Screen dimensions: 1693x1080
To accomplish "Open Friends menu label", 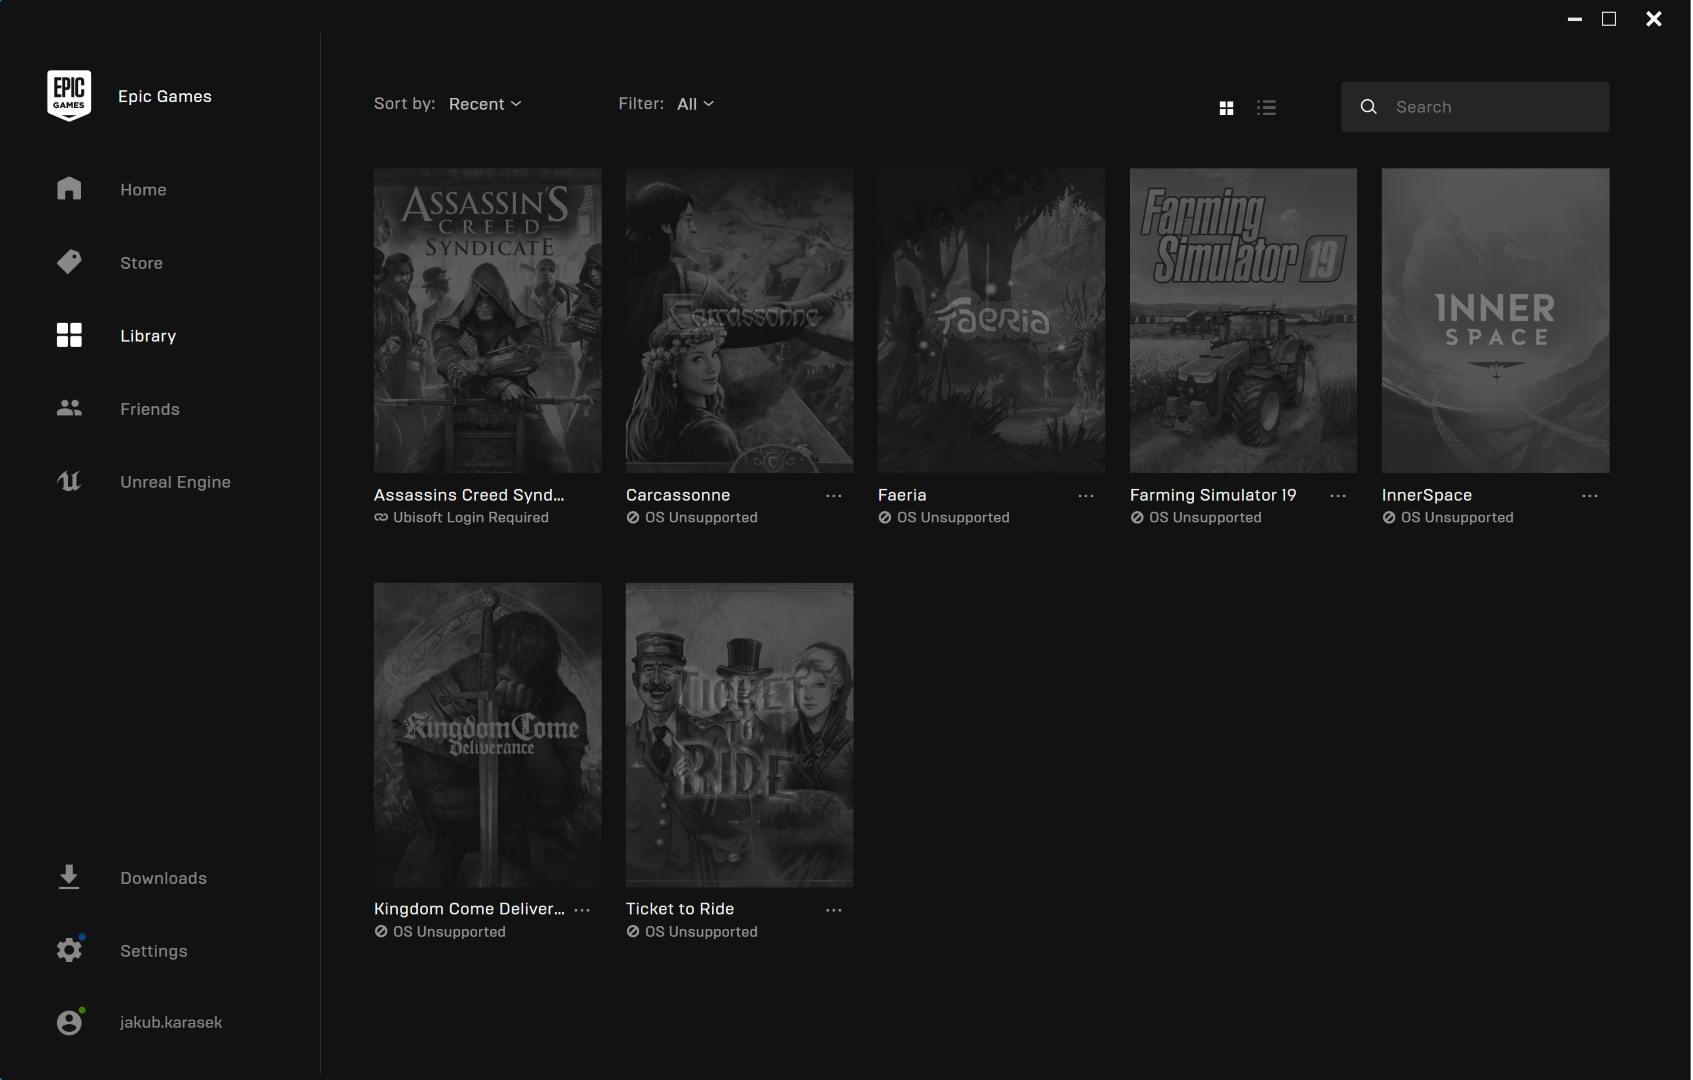I will (150, 409).
